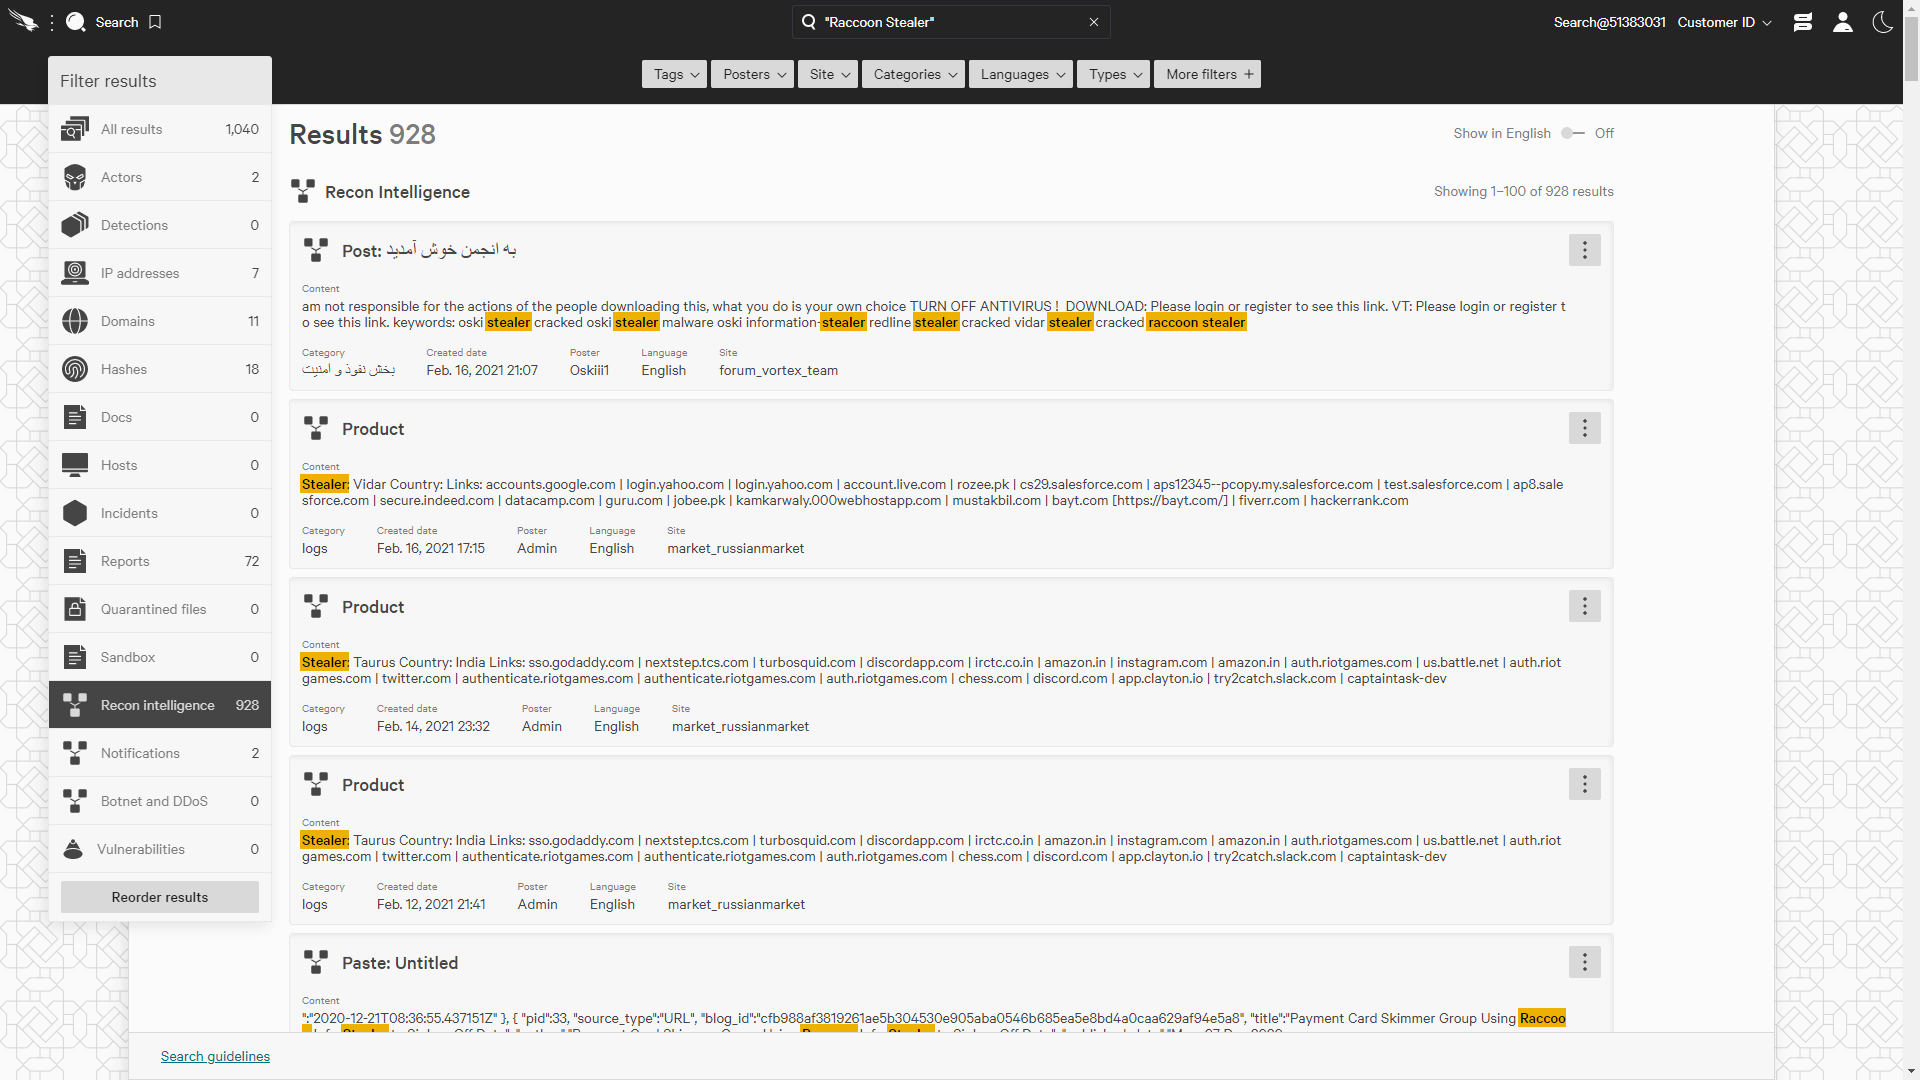1920x1080 pixels.
Task: Select the Reports filter icon
Action: click(75, 561)
